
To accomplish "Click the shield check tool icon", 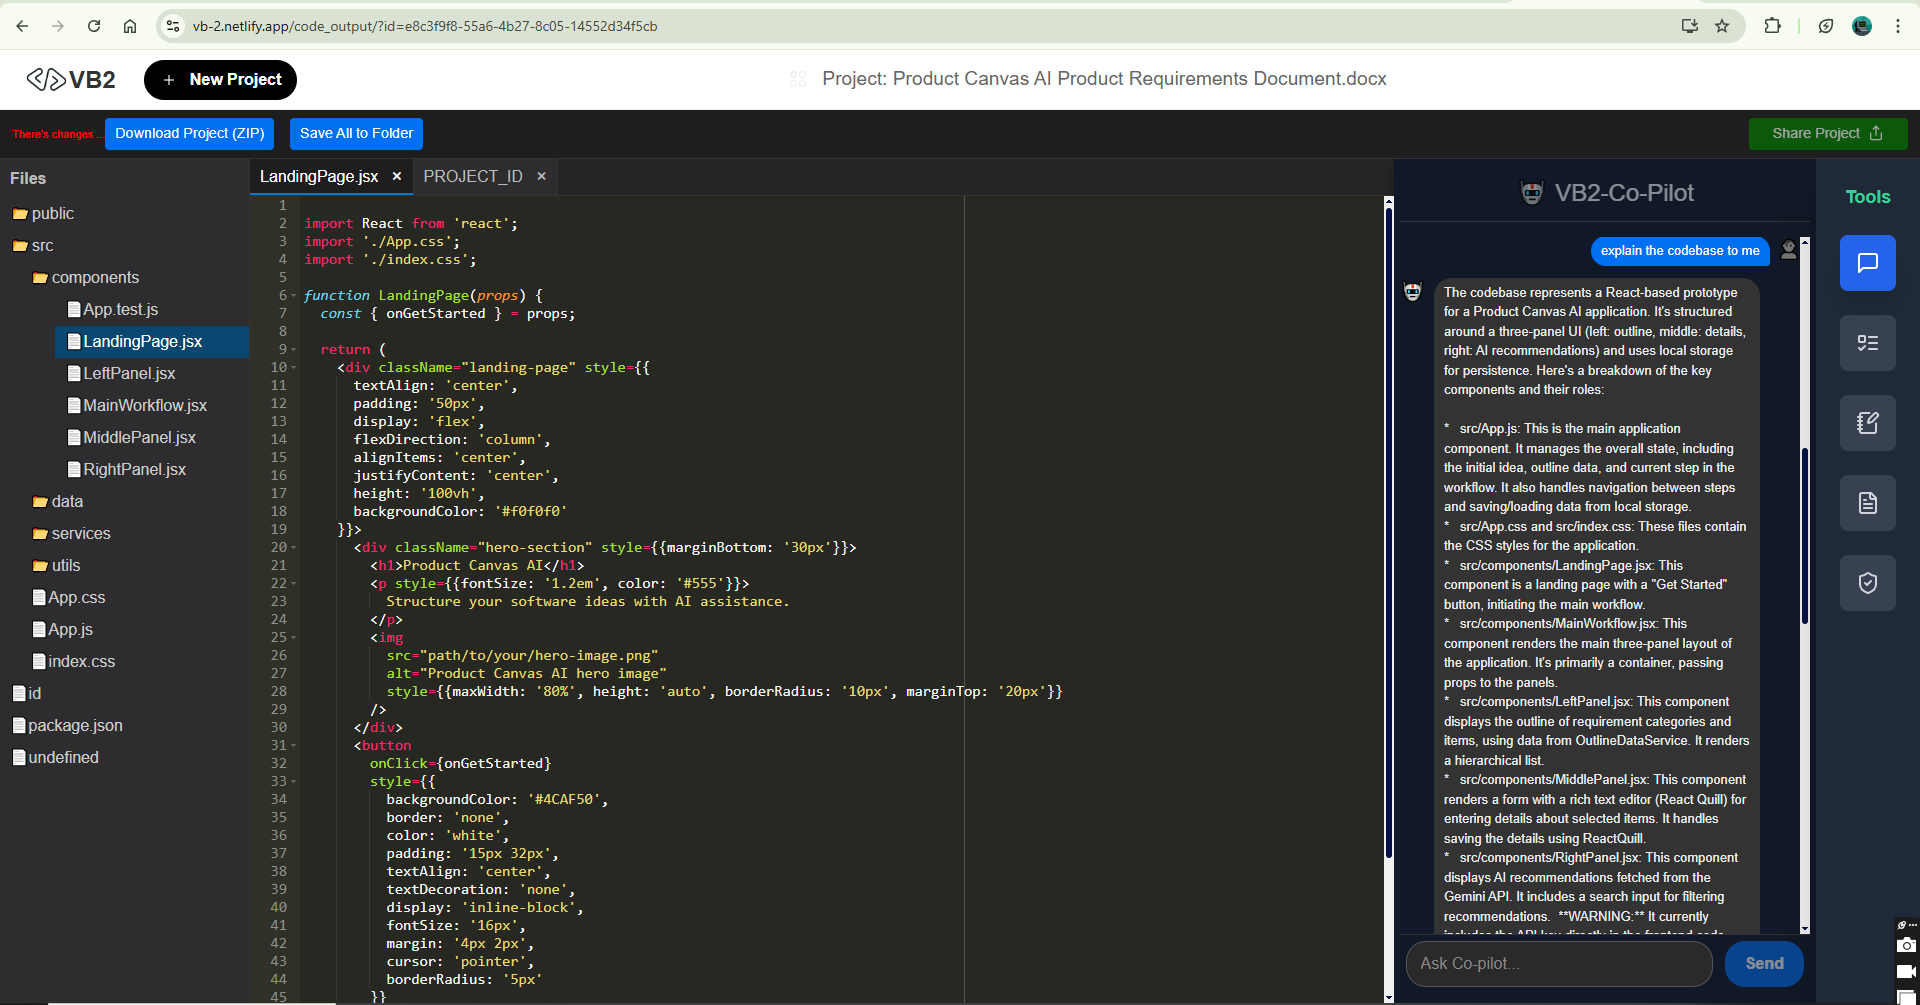I will pyautogui.click(x=1867, y=583).
